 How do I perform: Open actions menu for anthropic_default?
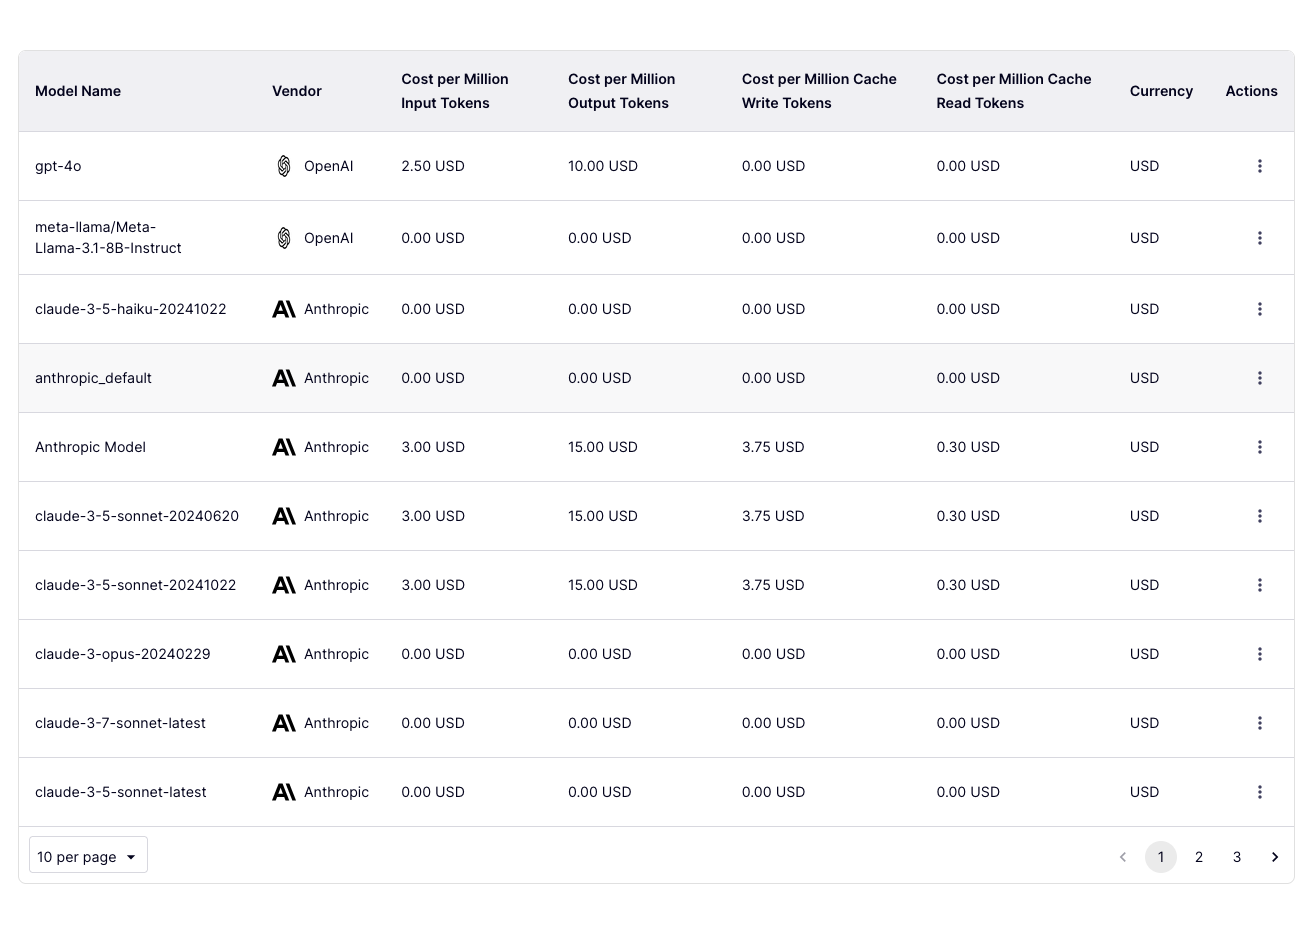click(1259, 378)
